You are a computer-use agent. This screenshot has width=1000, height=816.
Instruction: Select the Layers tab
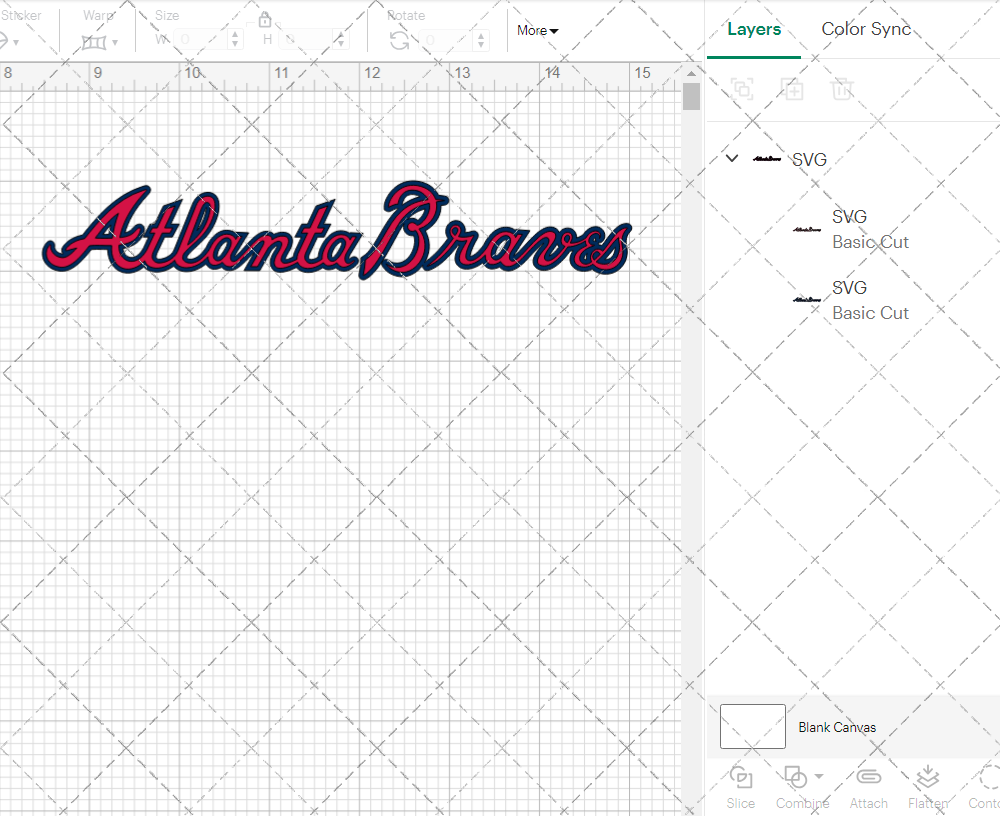754,29
